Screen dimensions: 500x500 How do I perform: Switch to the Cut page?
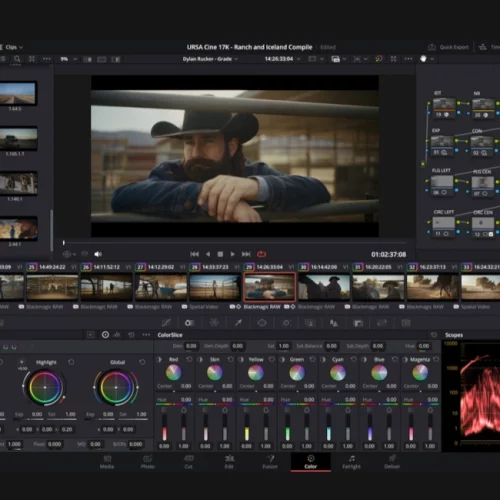pyautogui.click(x=189, y=462)
